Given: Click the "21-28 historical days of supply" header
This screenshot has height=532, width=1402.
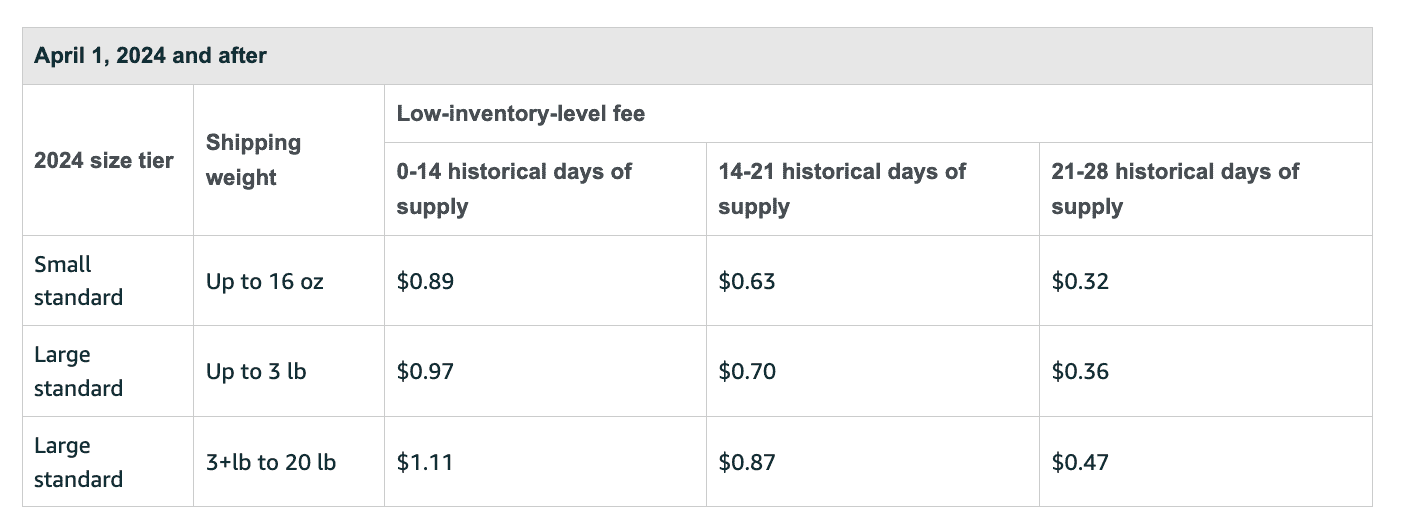Looking at the screenshot, I should 1175,189.
